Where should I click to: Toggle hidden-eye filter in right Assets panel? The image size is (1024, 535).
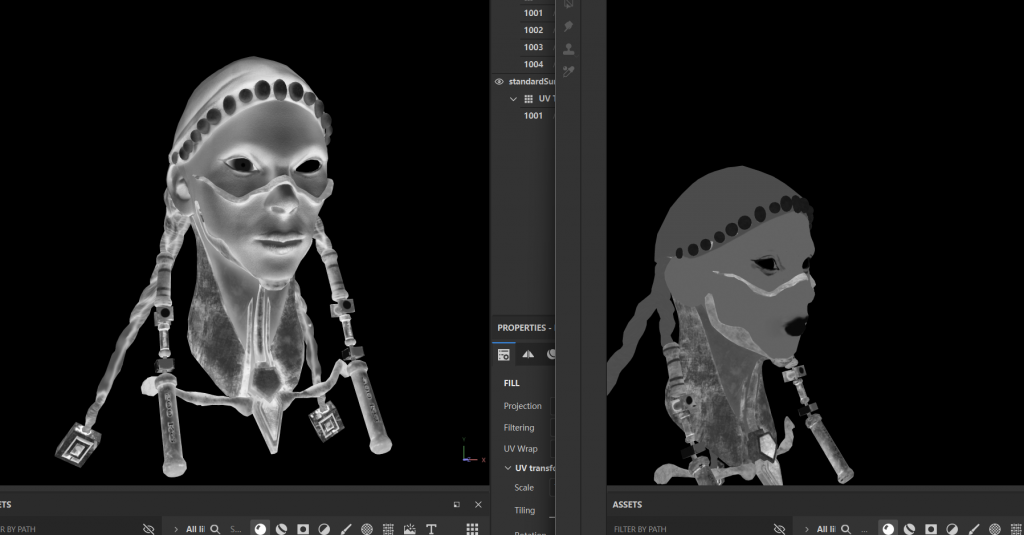pyautogui.click(x=780, y=529)
